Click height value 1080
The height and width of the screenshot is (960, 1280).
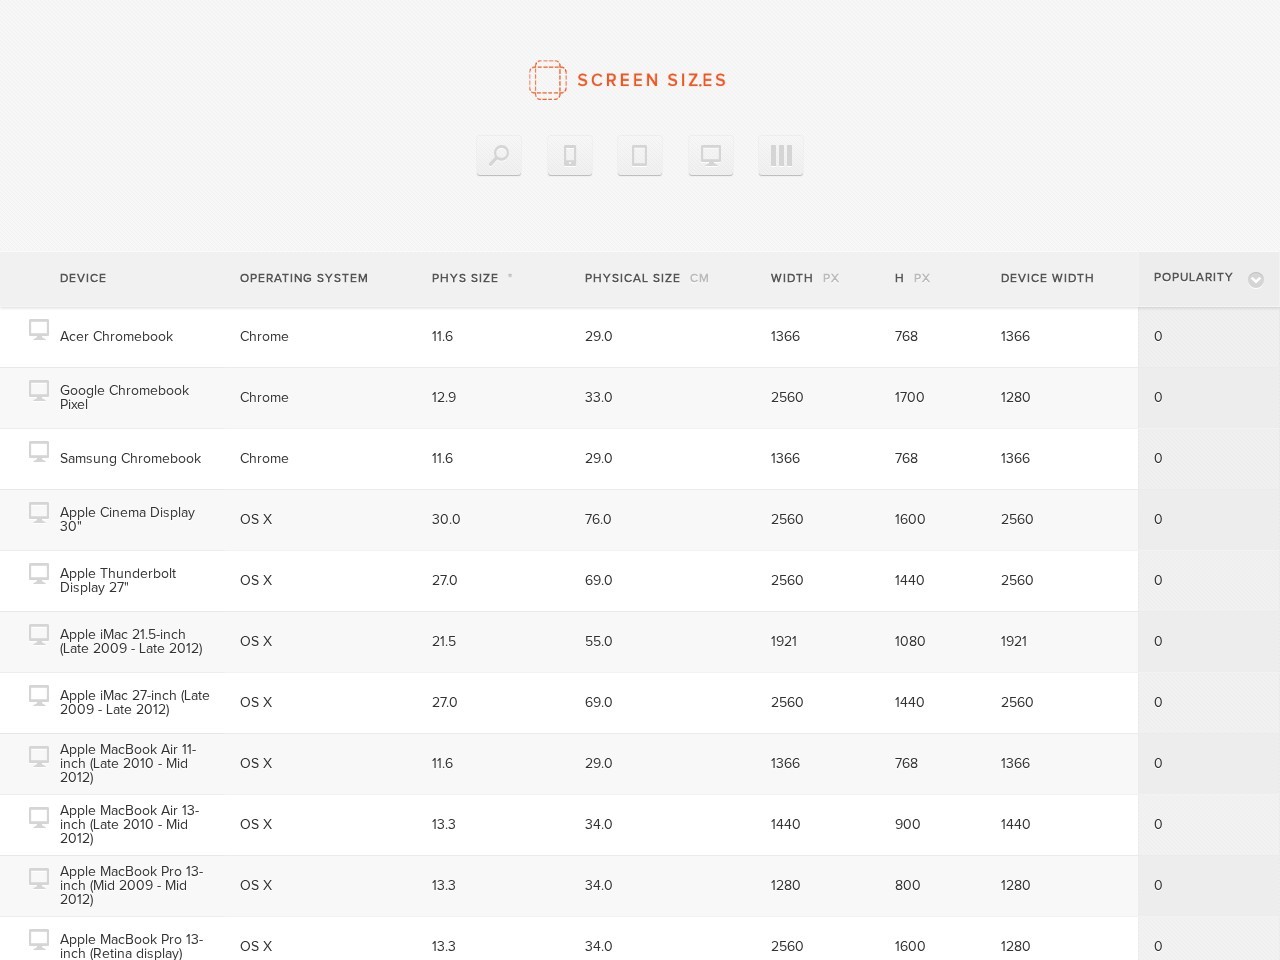click(910, 641)
